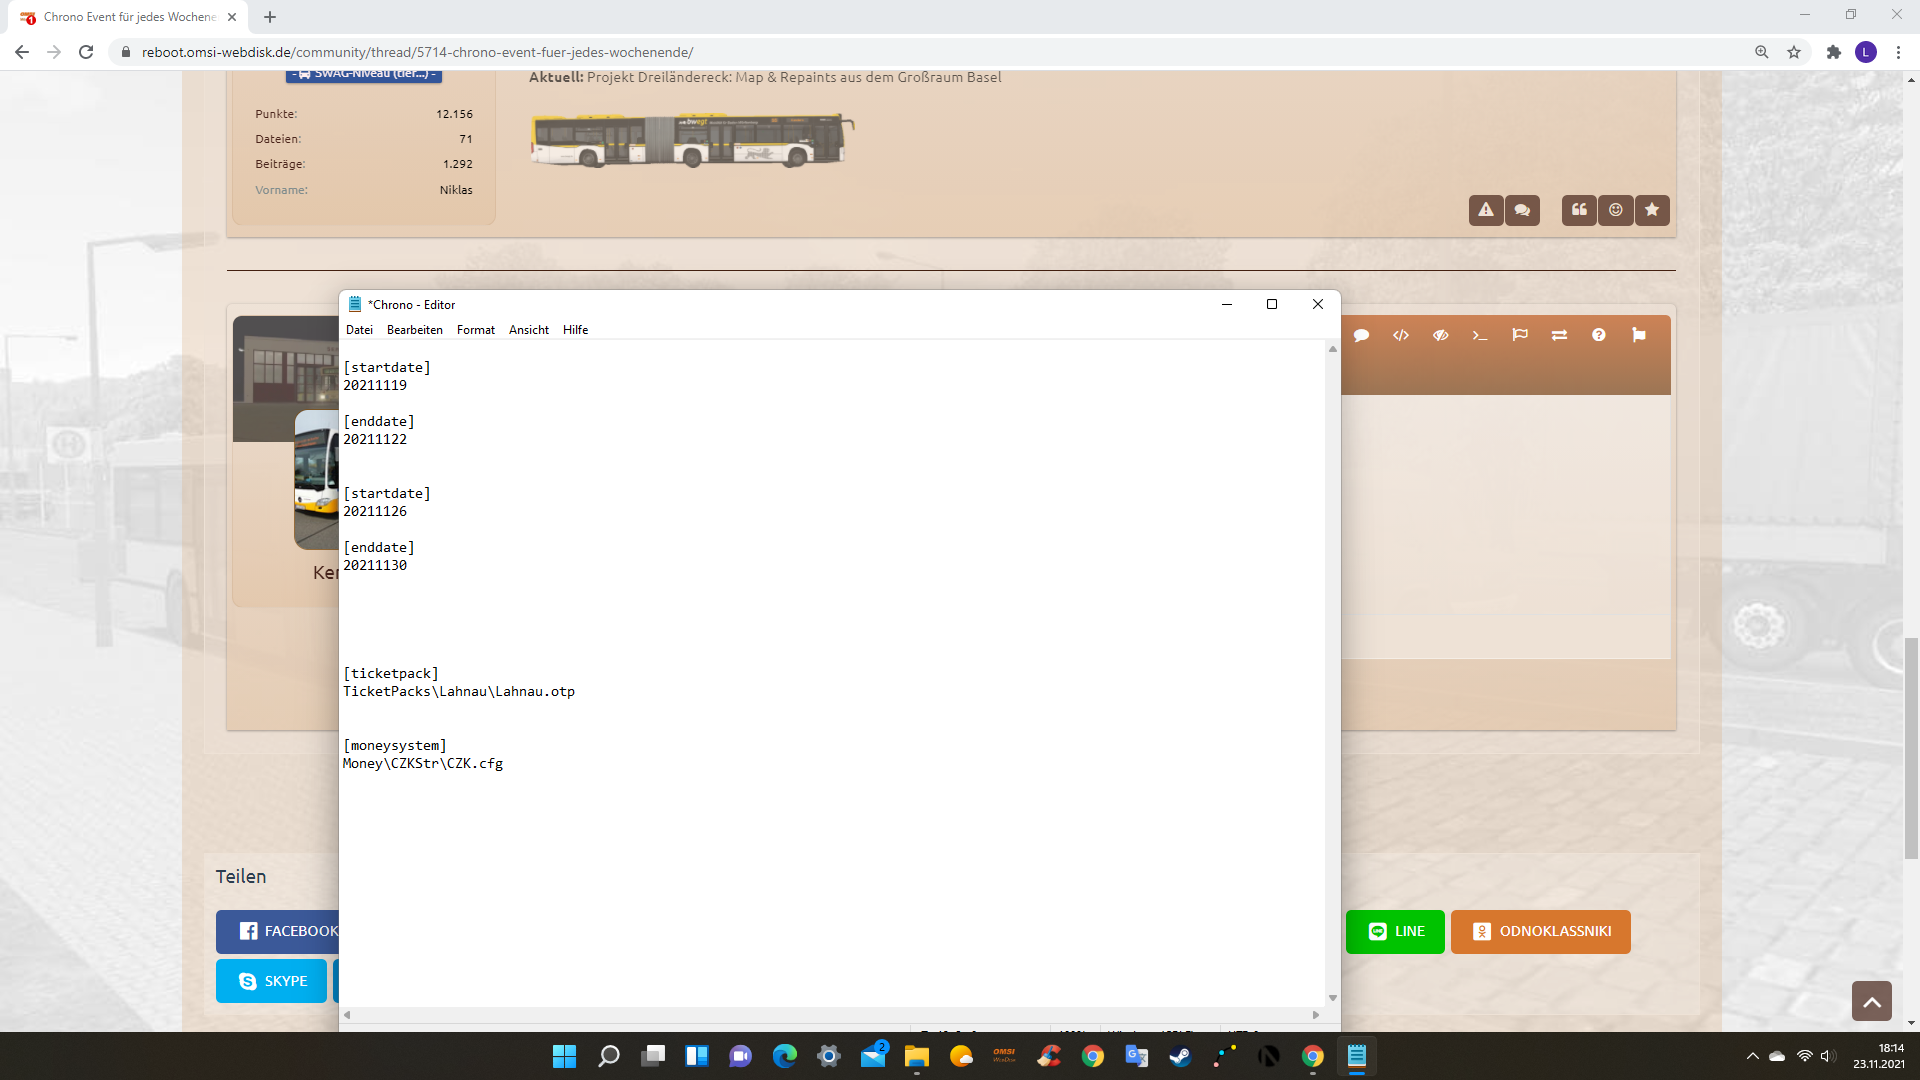Click the code tag icon in editor toolbar
The height and width of the screenshot is (1080, 1920).
[x=1400, y=336]
